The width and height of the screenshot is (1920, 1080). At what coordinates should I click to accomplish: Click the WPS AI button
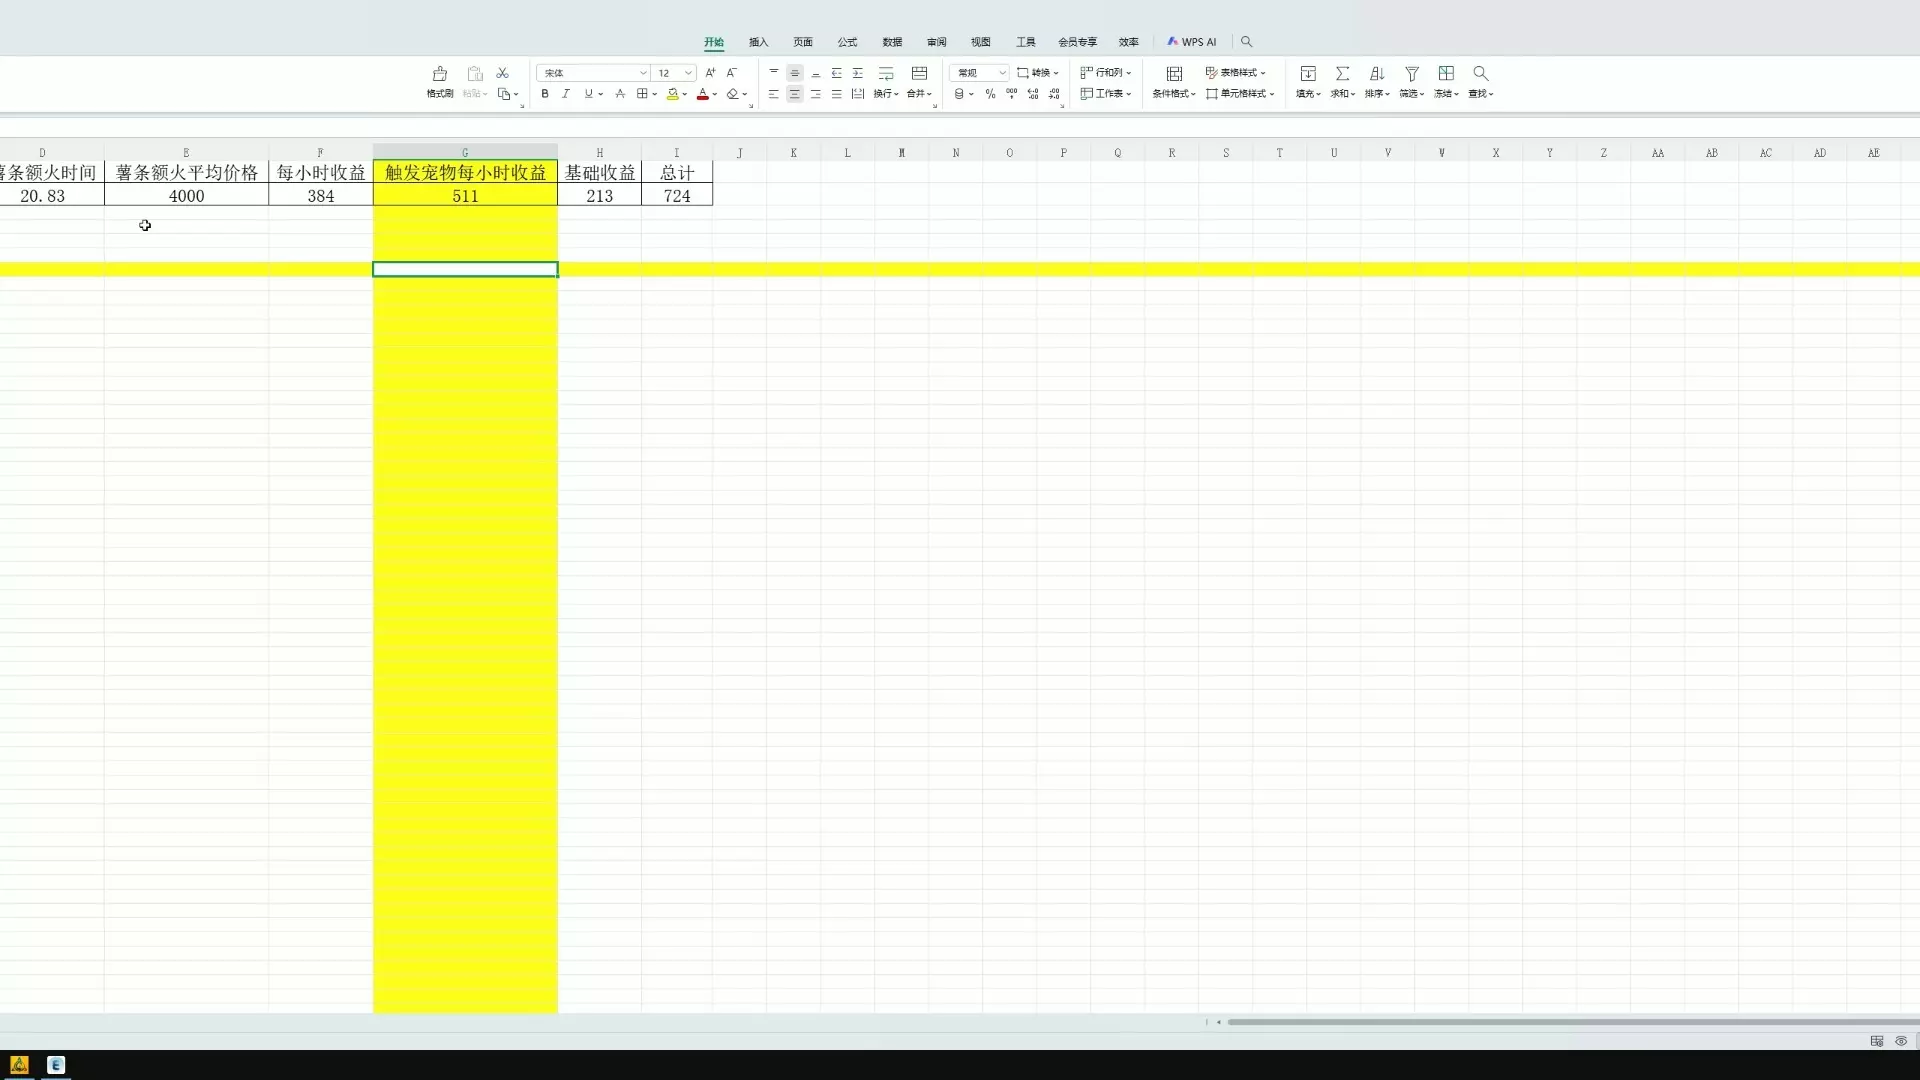(x=1192, y=42)
